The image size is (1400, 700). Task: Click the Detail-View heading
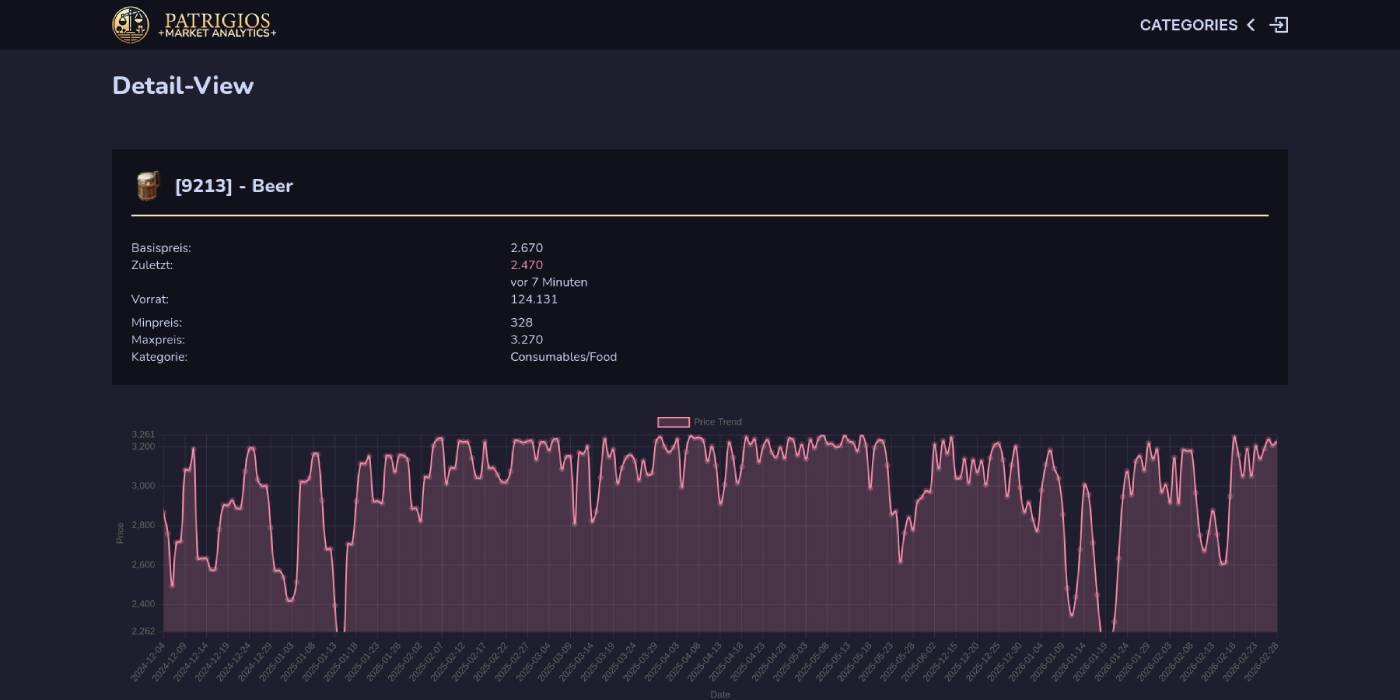coord(182,85)
